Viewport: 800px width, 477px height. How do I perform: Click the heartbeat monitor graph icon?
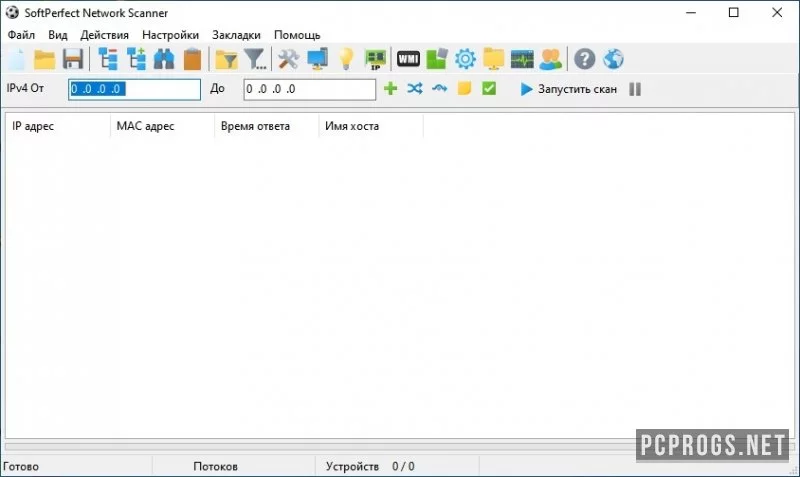[522, 59]
